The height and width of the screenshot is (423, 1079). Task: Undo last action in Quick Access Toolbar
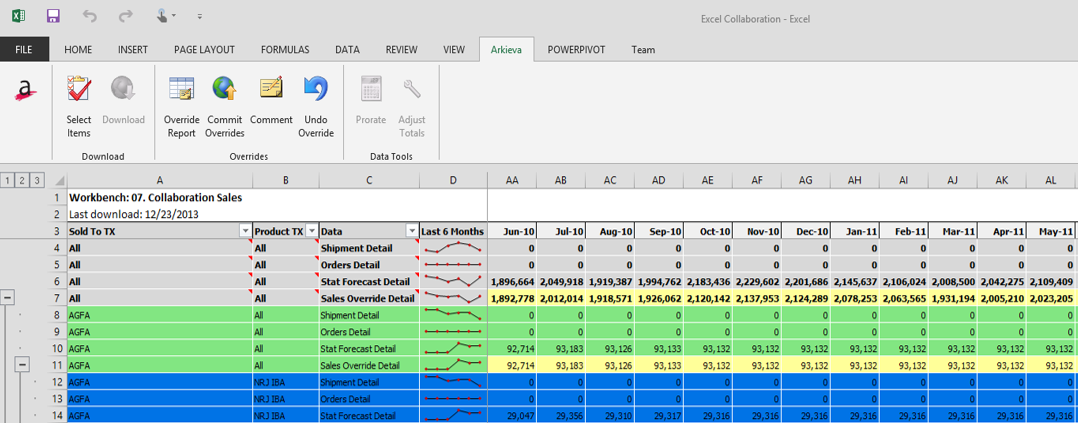point(89,15)
